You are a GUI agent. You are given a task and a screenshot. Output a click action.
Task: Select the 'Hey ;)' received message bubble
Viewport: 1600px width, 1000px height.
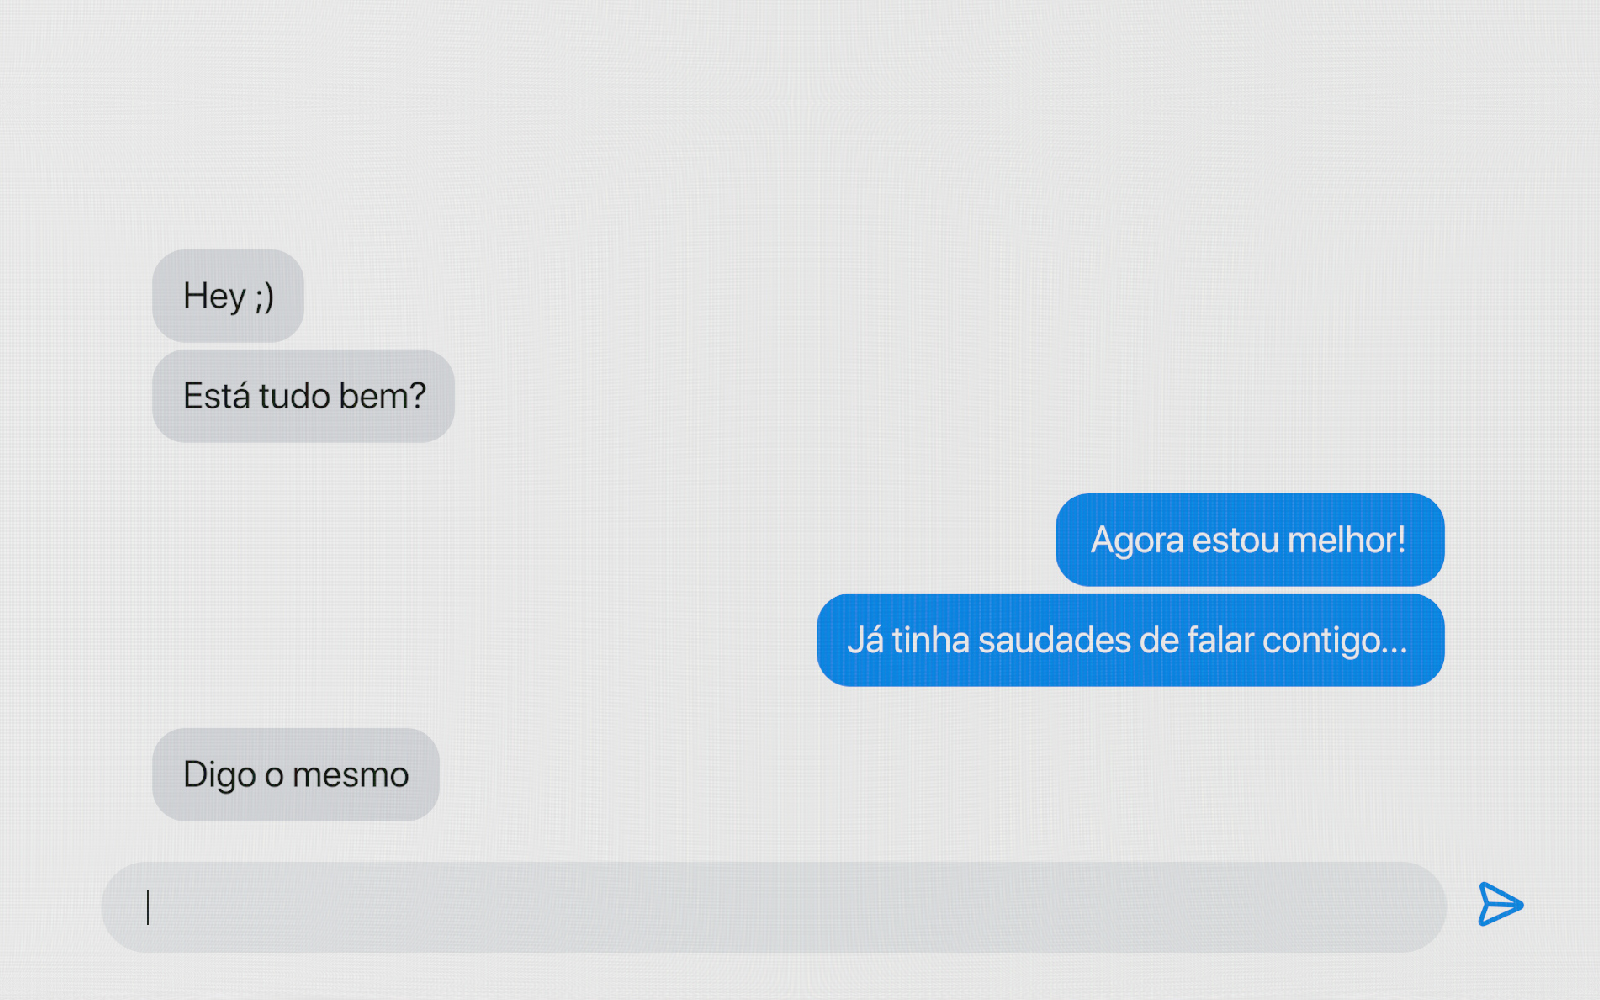(228, 296)
